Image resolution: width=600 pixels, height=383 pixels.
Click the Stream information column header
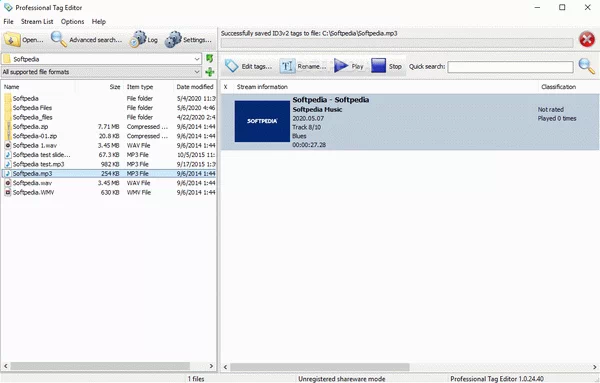[x=386, y=87]
